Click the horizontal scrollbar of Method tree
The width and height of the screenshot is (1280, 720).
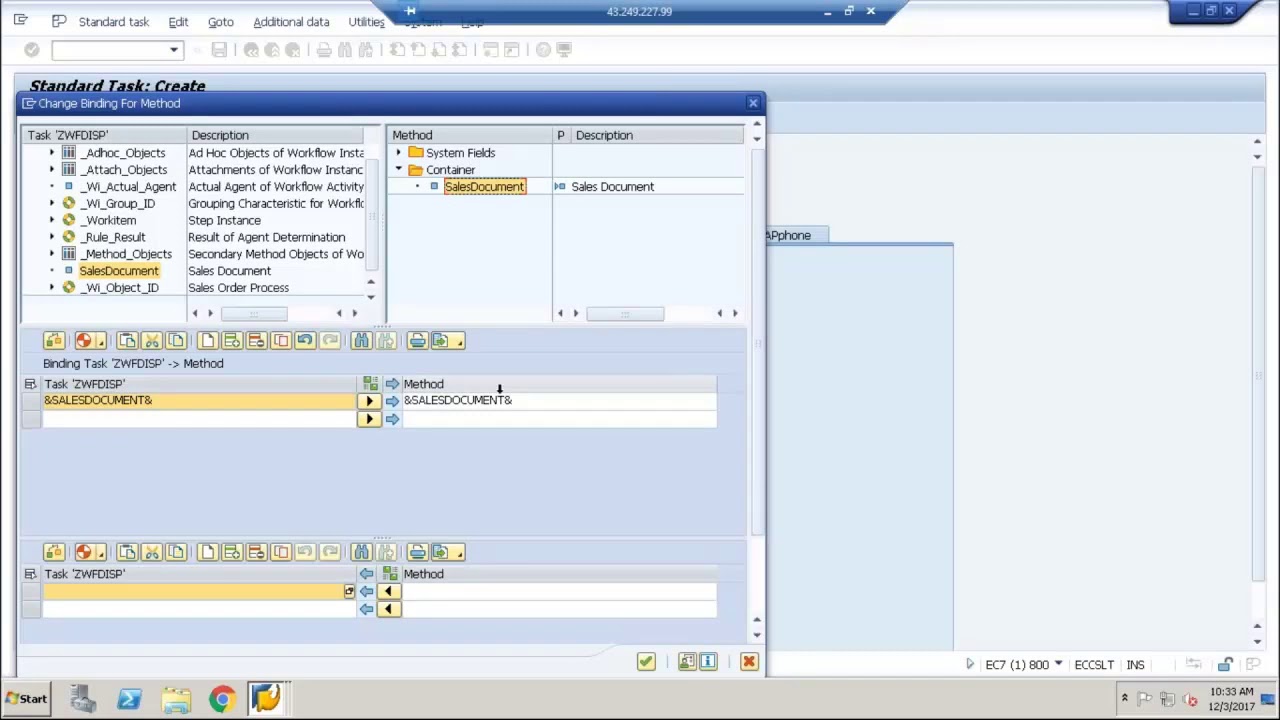624,314
